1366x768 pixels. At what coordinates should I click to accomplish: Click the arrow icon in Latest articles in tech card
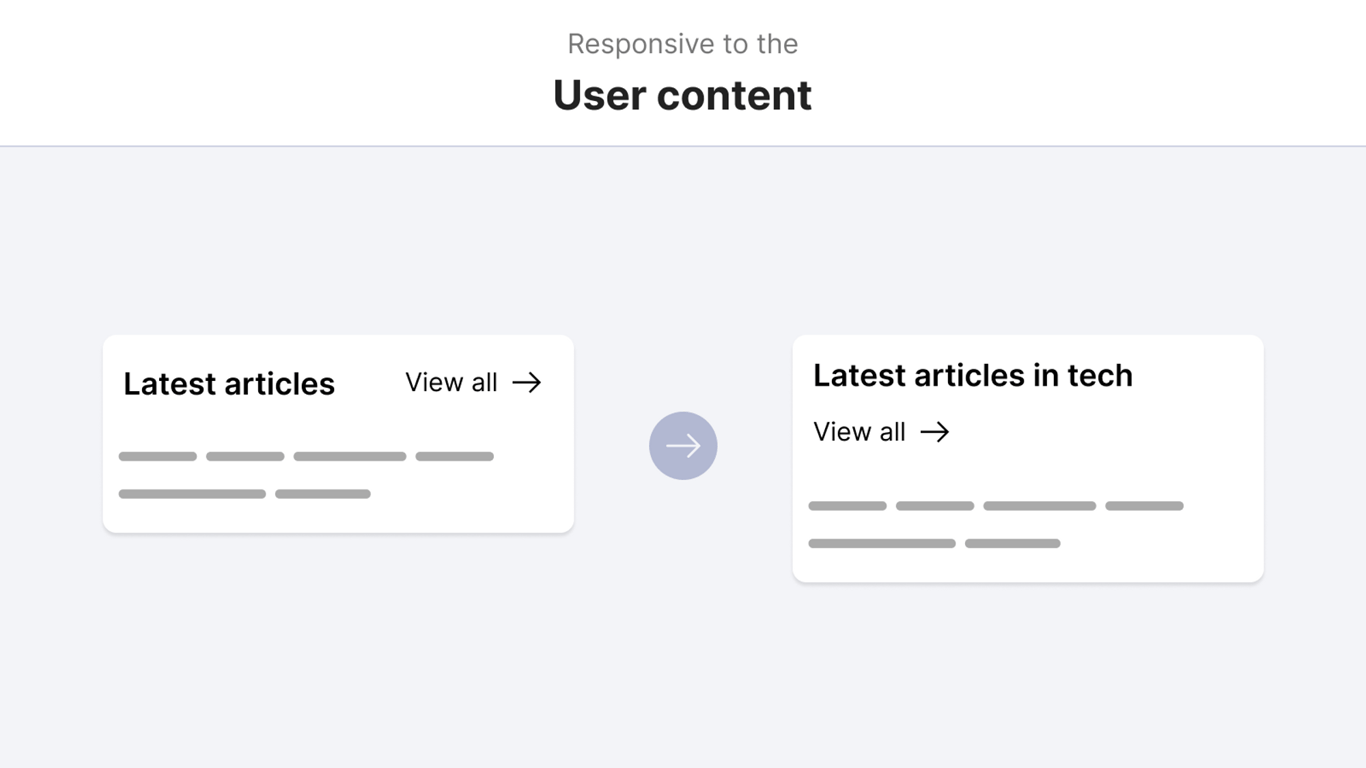(x=935, y=432)
